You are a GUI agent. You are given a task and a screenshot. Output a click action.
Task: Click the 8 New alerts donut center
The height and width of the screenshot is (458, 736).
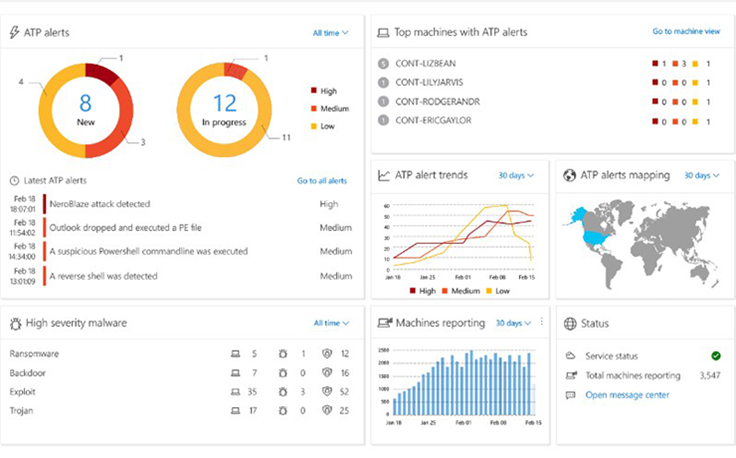click(x=85, y=110)
